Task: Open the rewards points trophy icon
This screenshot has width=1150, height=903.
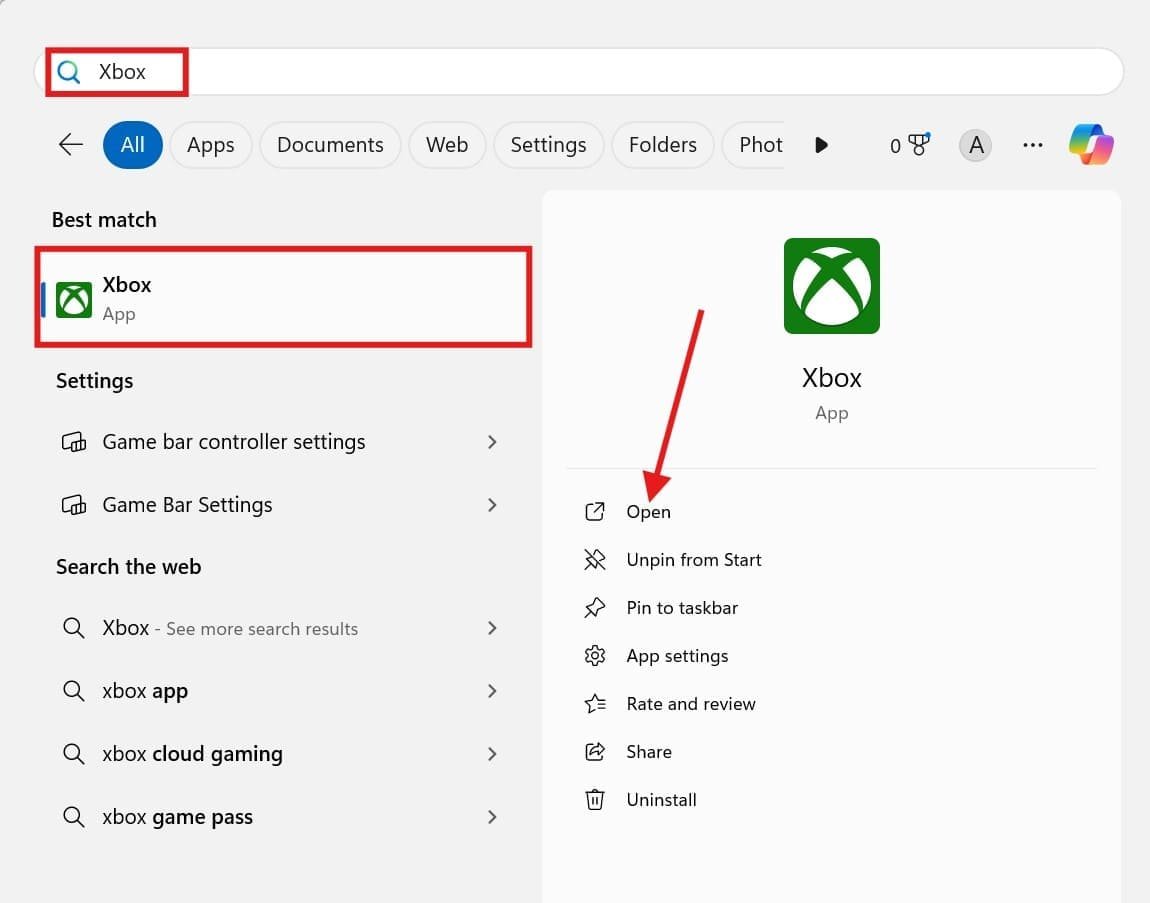Action: tap(909, 145)
